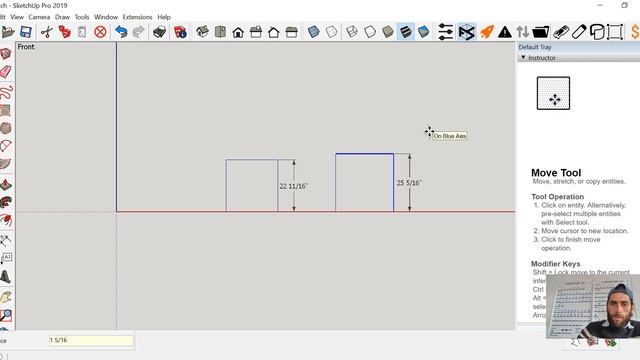The width and height of the screenshot is (640, 360).
Task: Switch to the Right view icon
Action: (256, 32)
